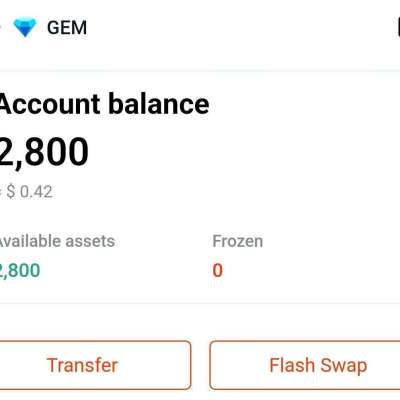Click the cut-off black icon at top right
The image size is (400, 400).
coord(399,27)
